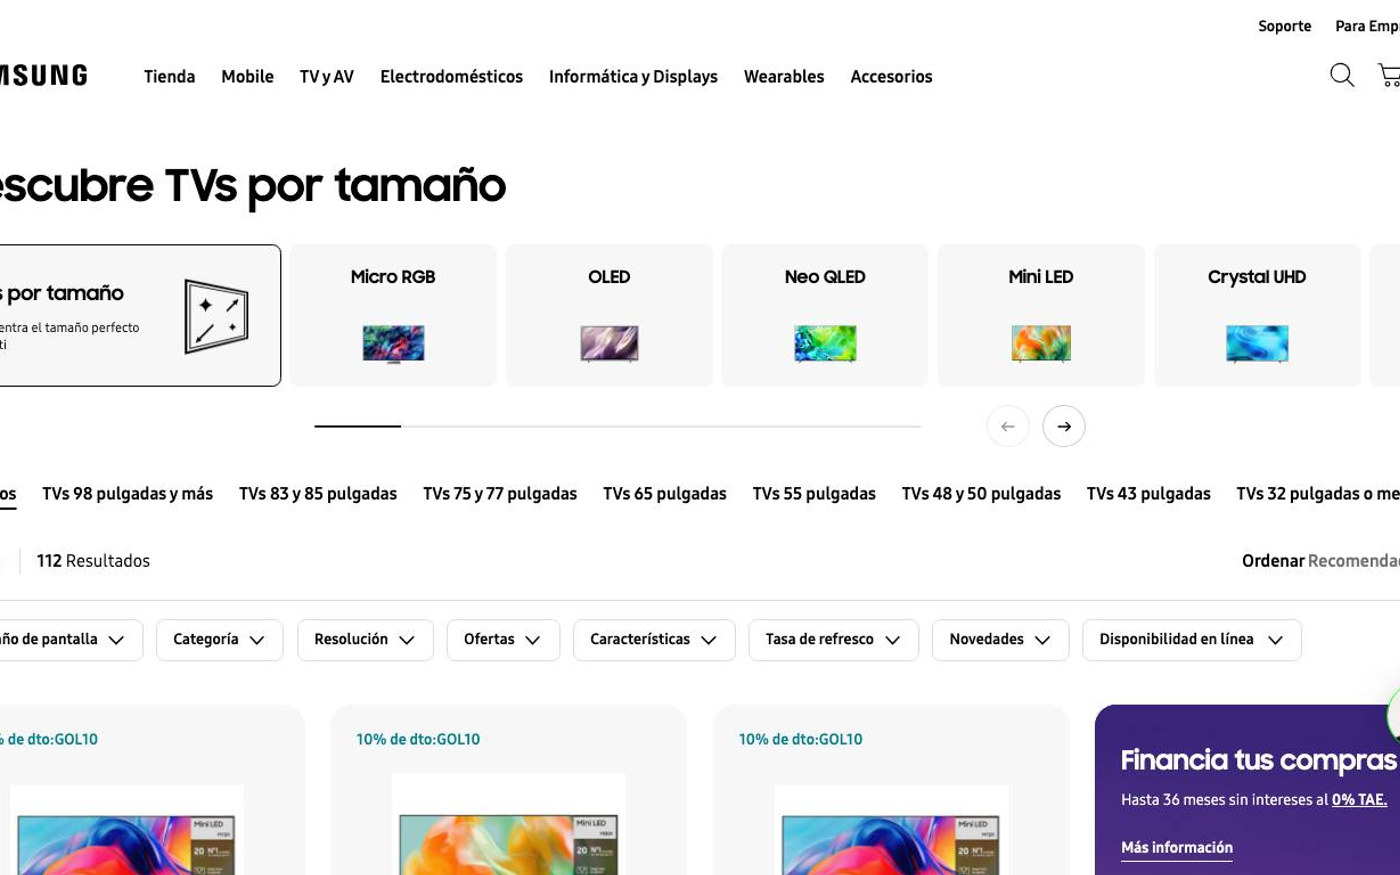Screen dimensions: 1400x875
Task: Click the 'Financia tus compras' banner heading
Action: [1258, 761]
